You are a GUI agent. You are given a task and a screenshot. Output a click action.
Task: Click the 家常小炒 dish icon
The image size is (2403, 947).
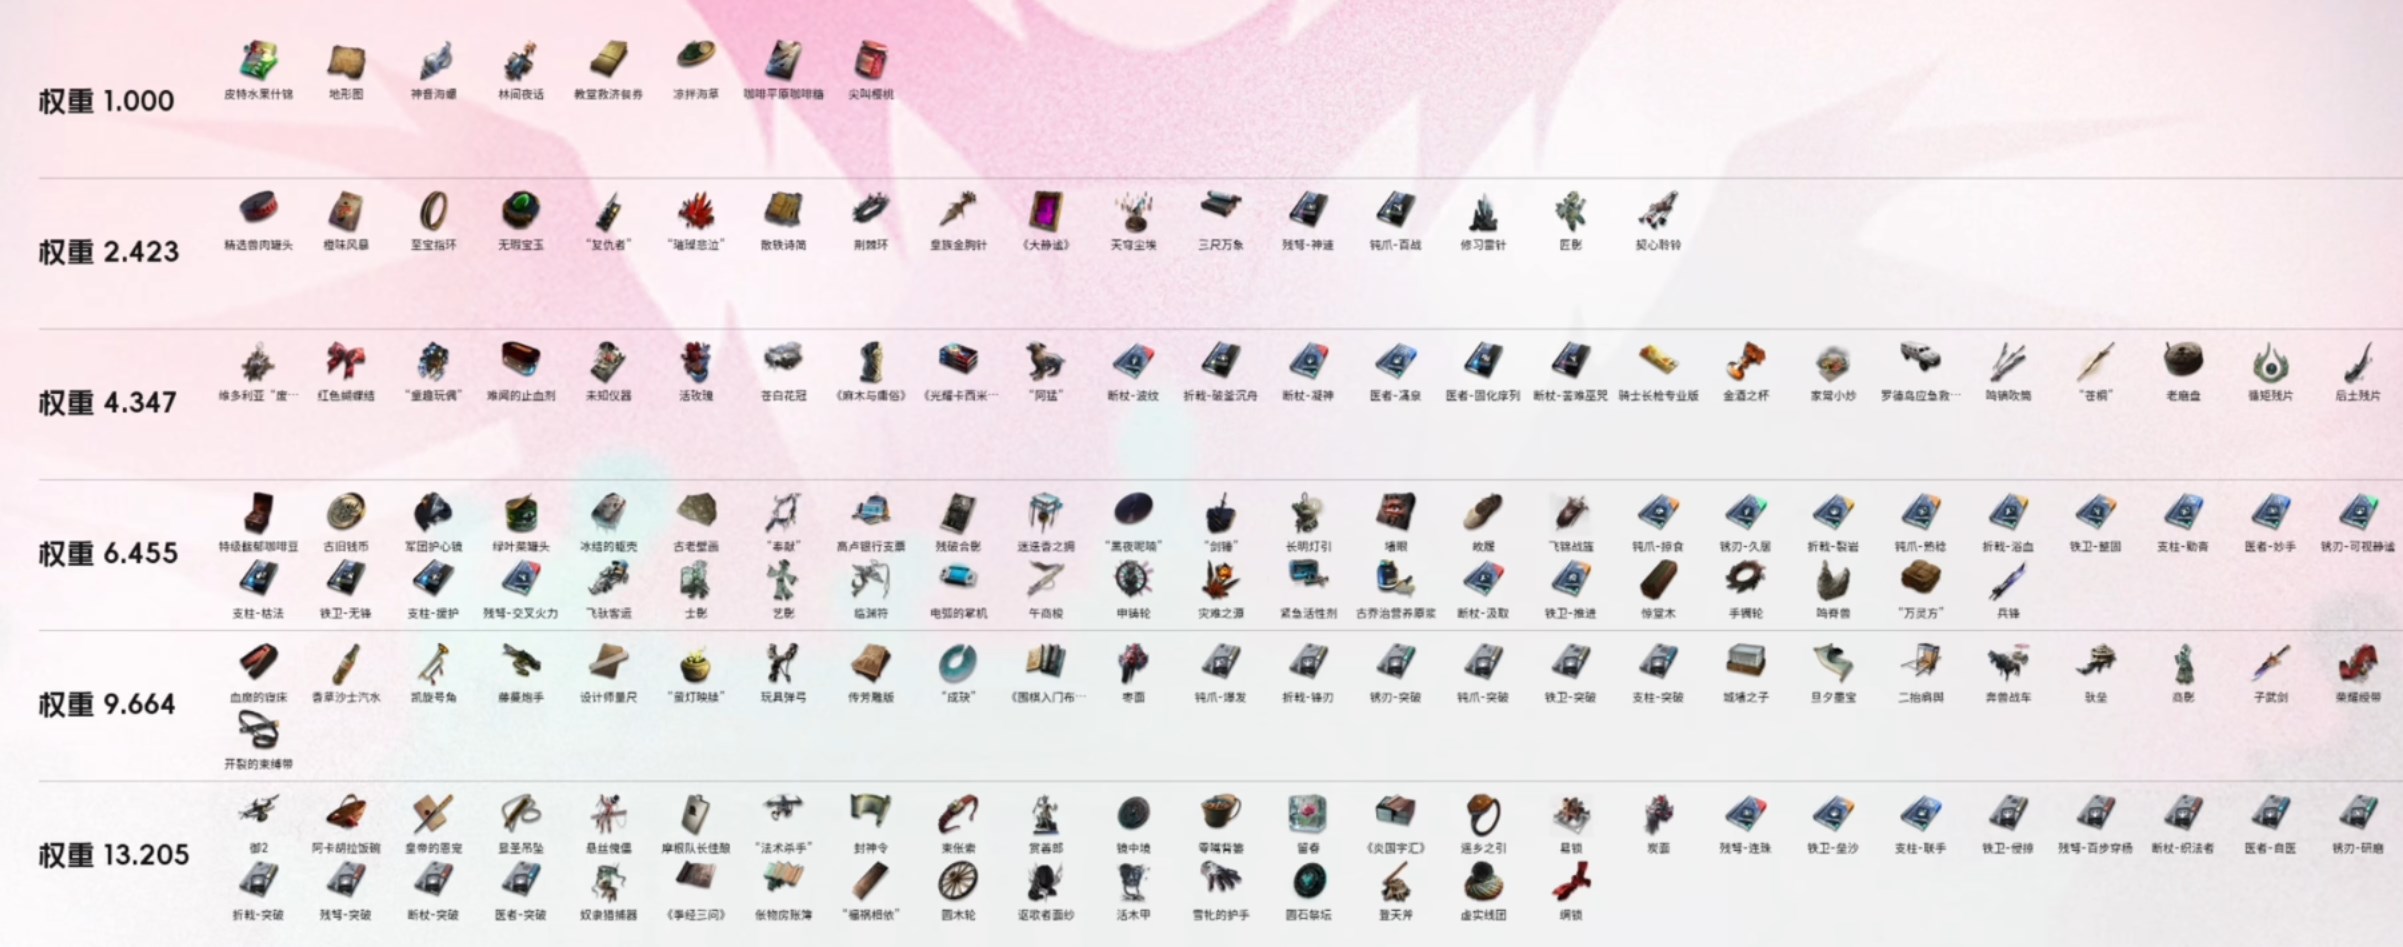click(x=1832, y=362)
